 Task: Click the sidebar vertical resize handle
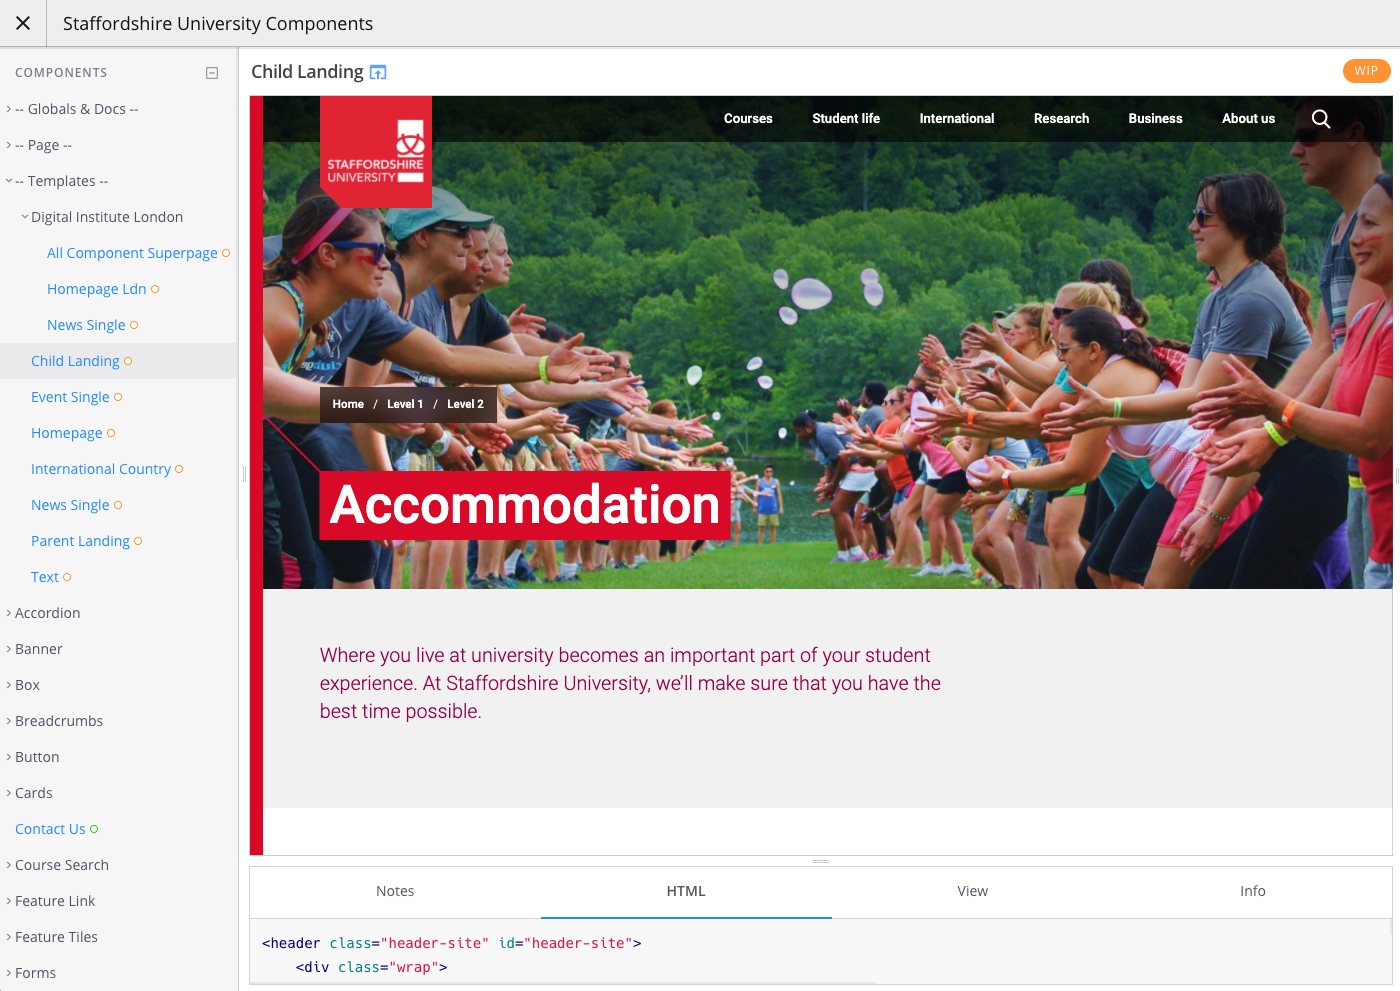click(x=244, y=474)
